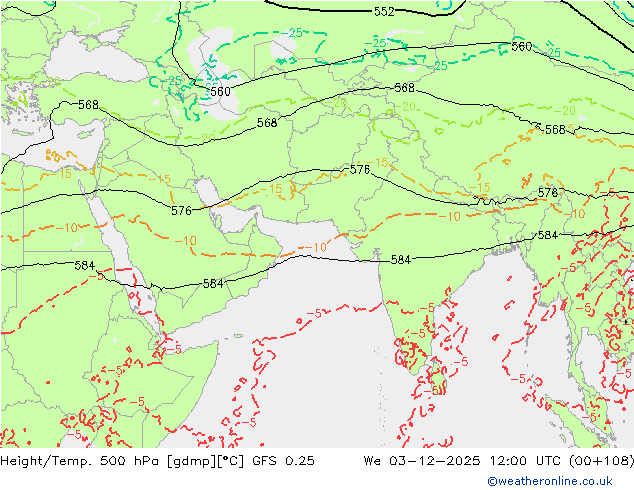Click the 560 label beside the Caspian Sea
The height and width of the screenshot is (490, 634).
220,91
